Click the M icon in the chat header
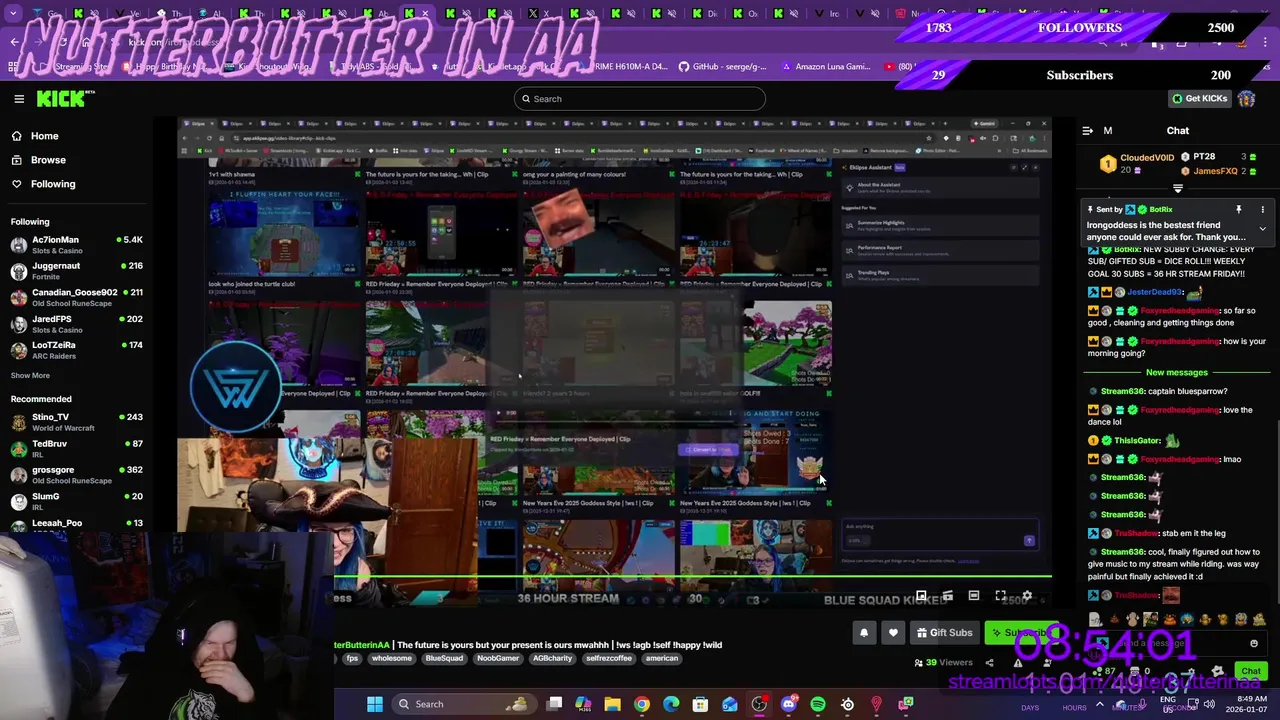 [1108, 131]
